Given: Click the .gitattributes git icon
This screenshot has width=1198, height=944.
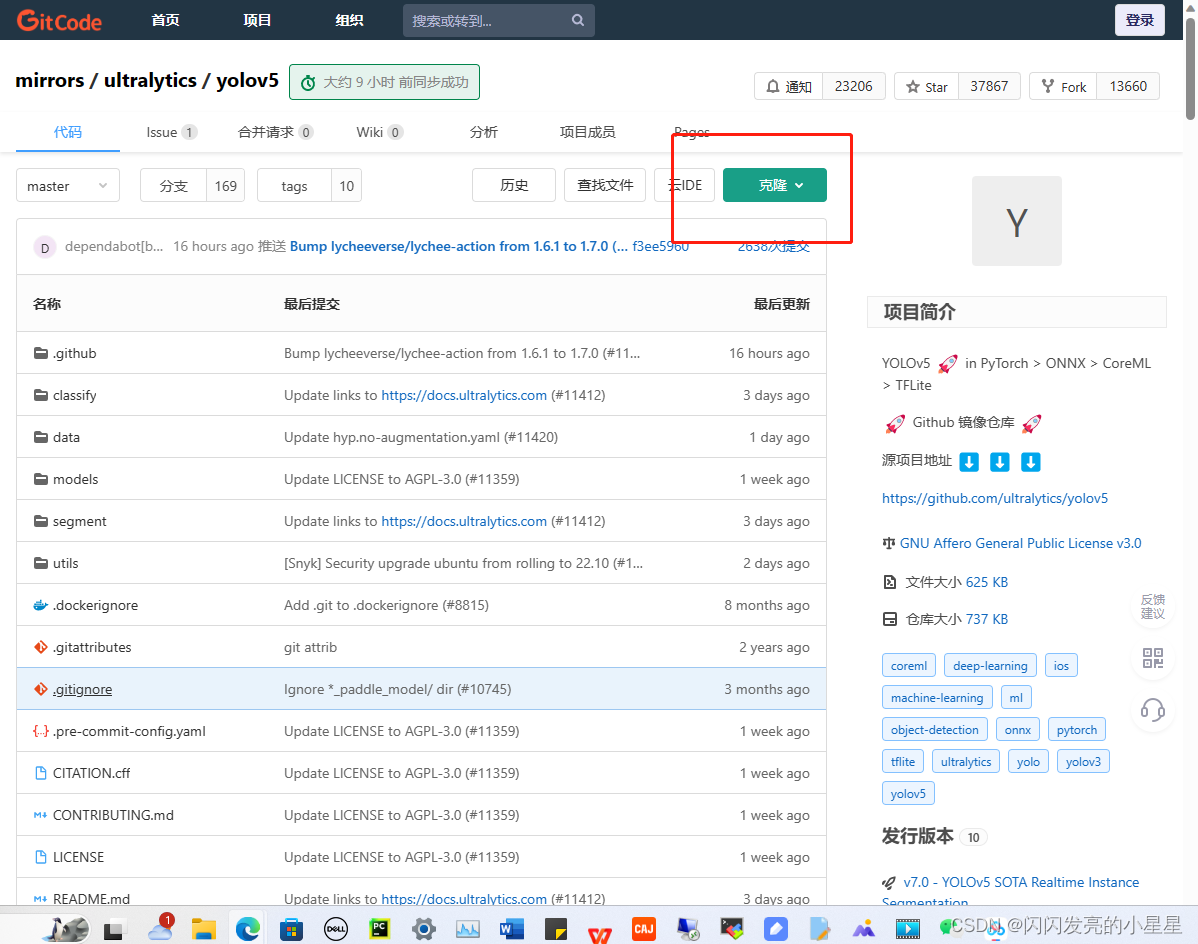Looking at the screenshot, I should pyautogui.click(x=40, y=647).
